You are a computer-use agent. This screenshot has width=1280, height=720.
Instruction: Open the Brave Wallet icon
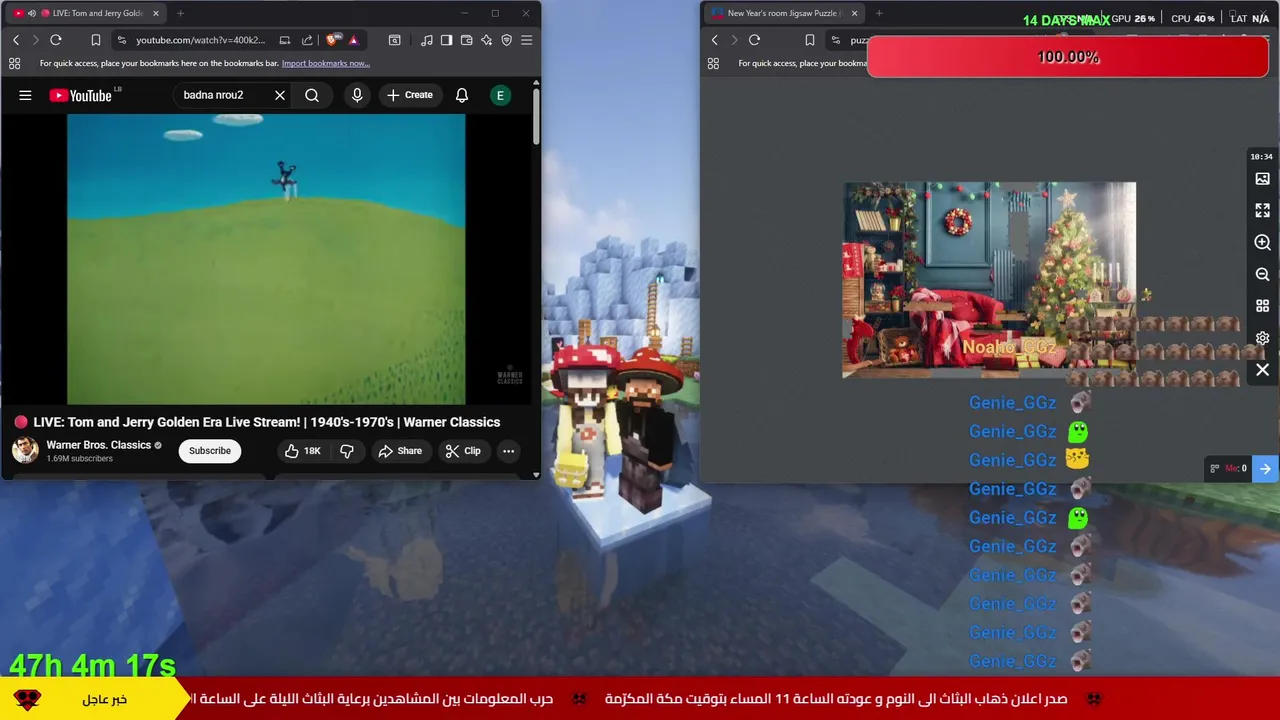pyautogui.click(x=466, y=40)
